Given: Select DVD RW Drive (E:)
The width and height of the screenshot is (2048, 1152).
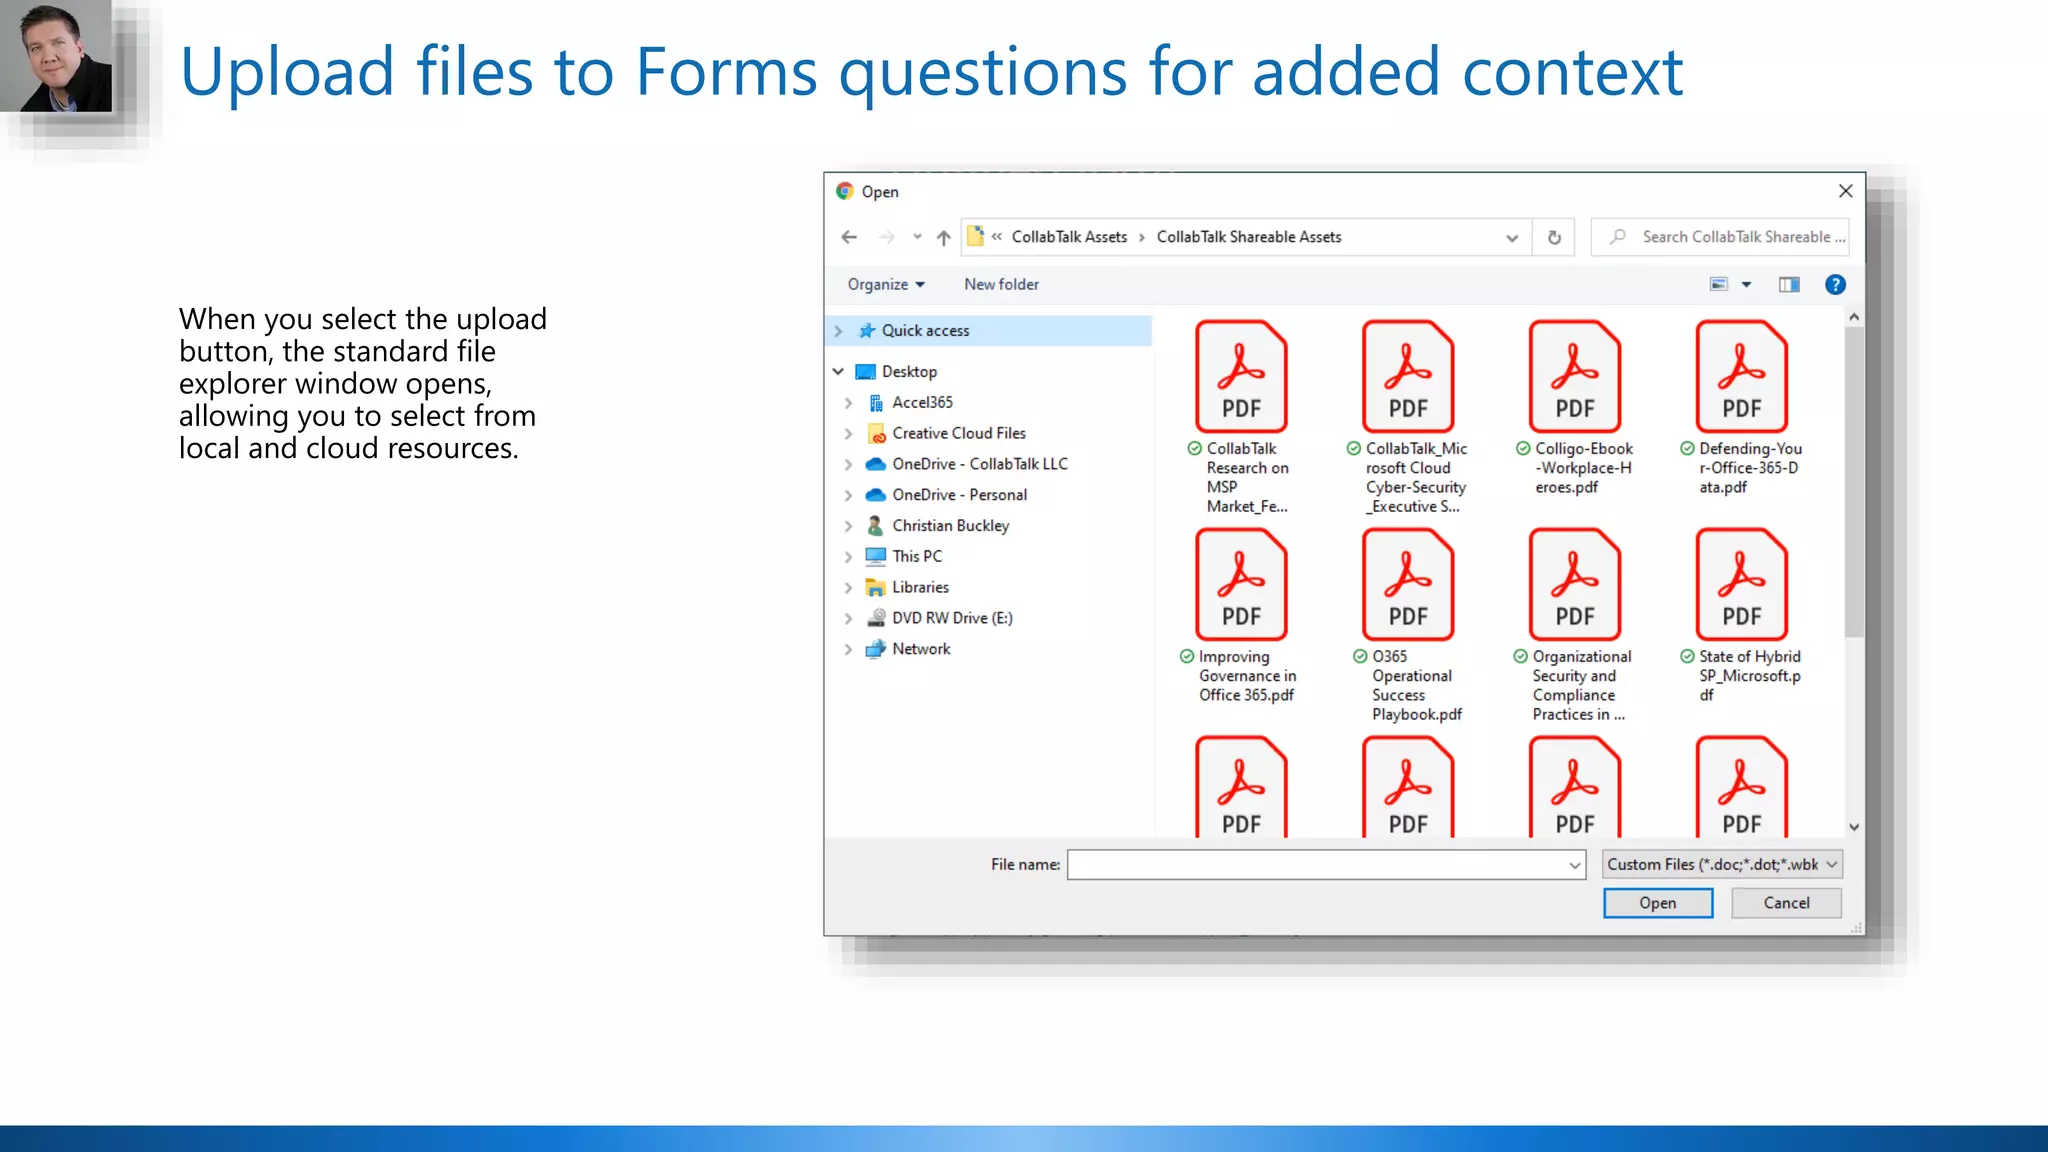Looking at the screenshot, I should [952, 618].
